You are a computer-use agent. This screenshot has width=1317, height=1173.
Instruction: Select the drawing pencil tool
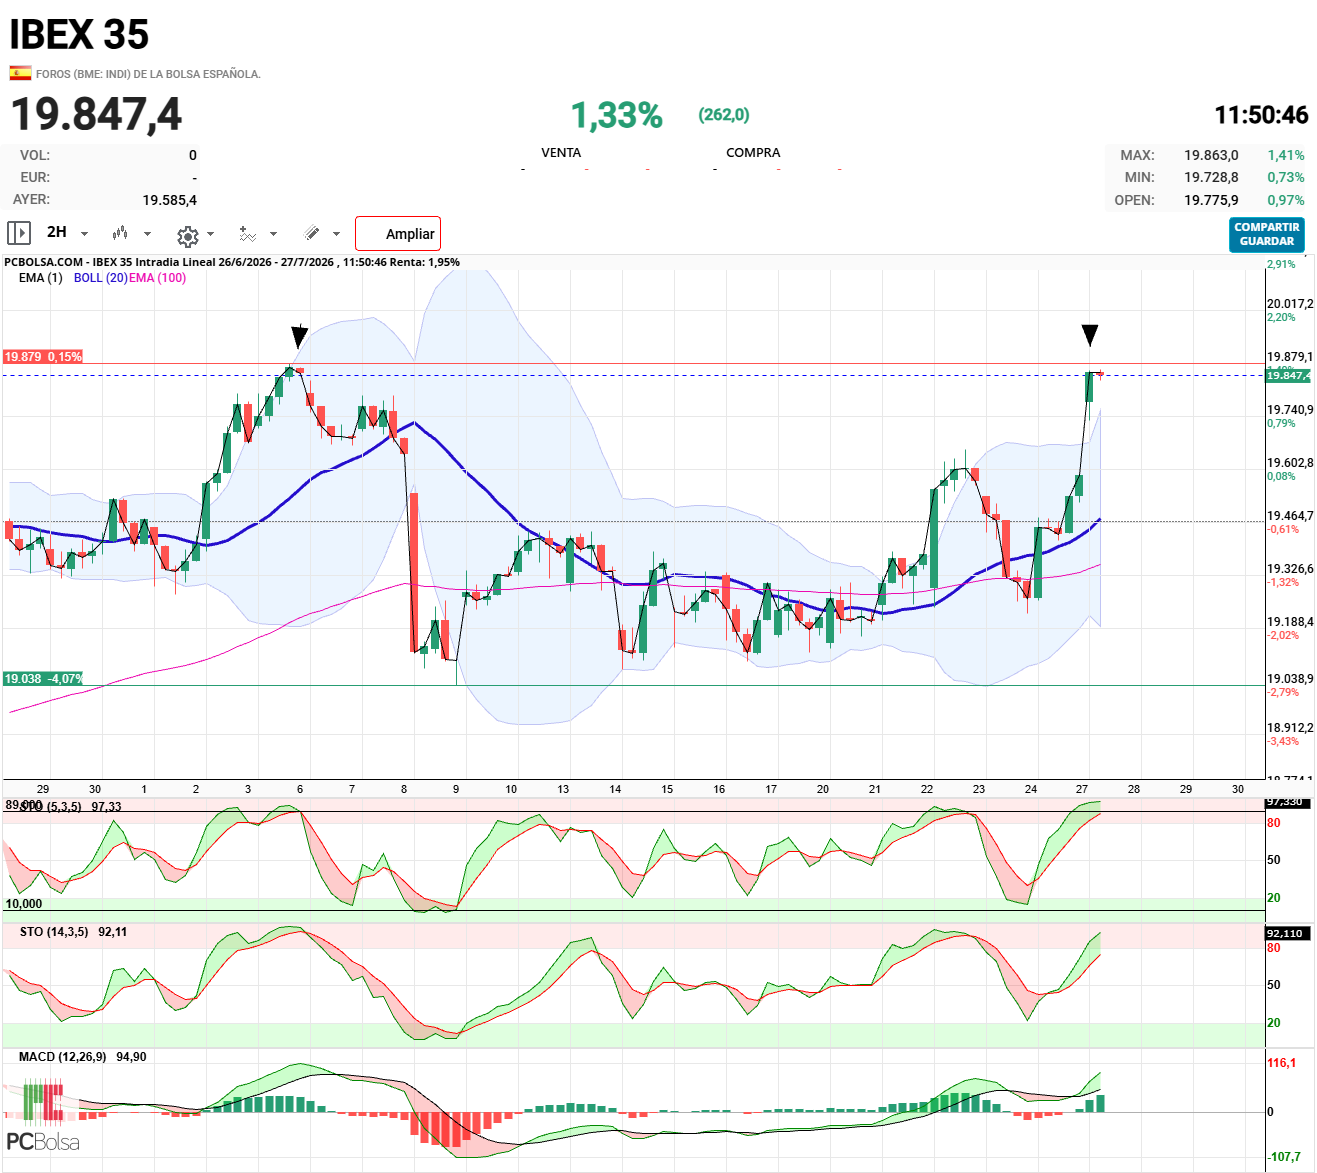coord(312,233)
